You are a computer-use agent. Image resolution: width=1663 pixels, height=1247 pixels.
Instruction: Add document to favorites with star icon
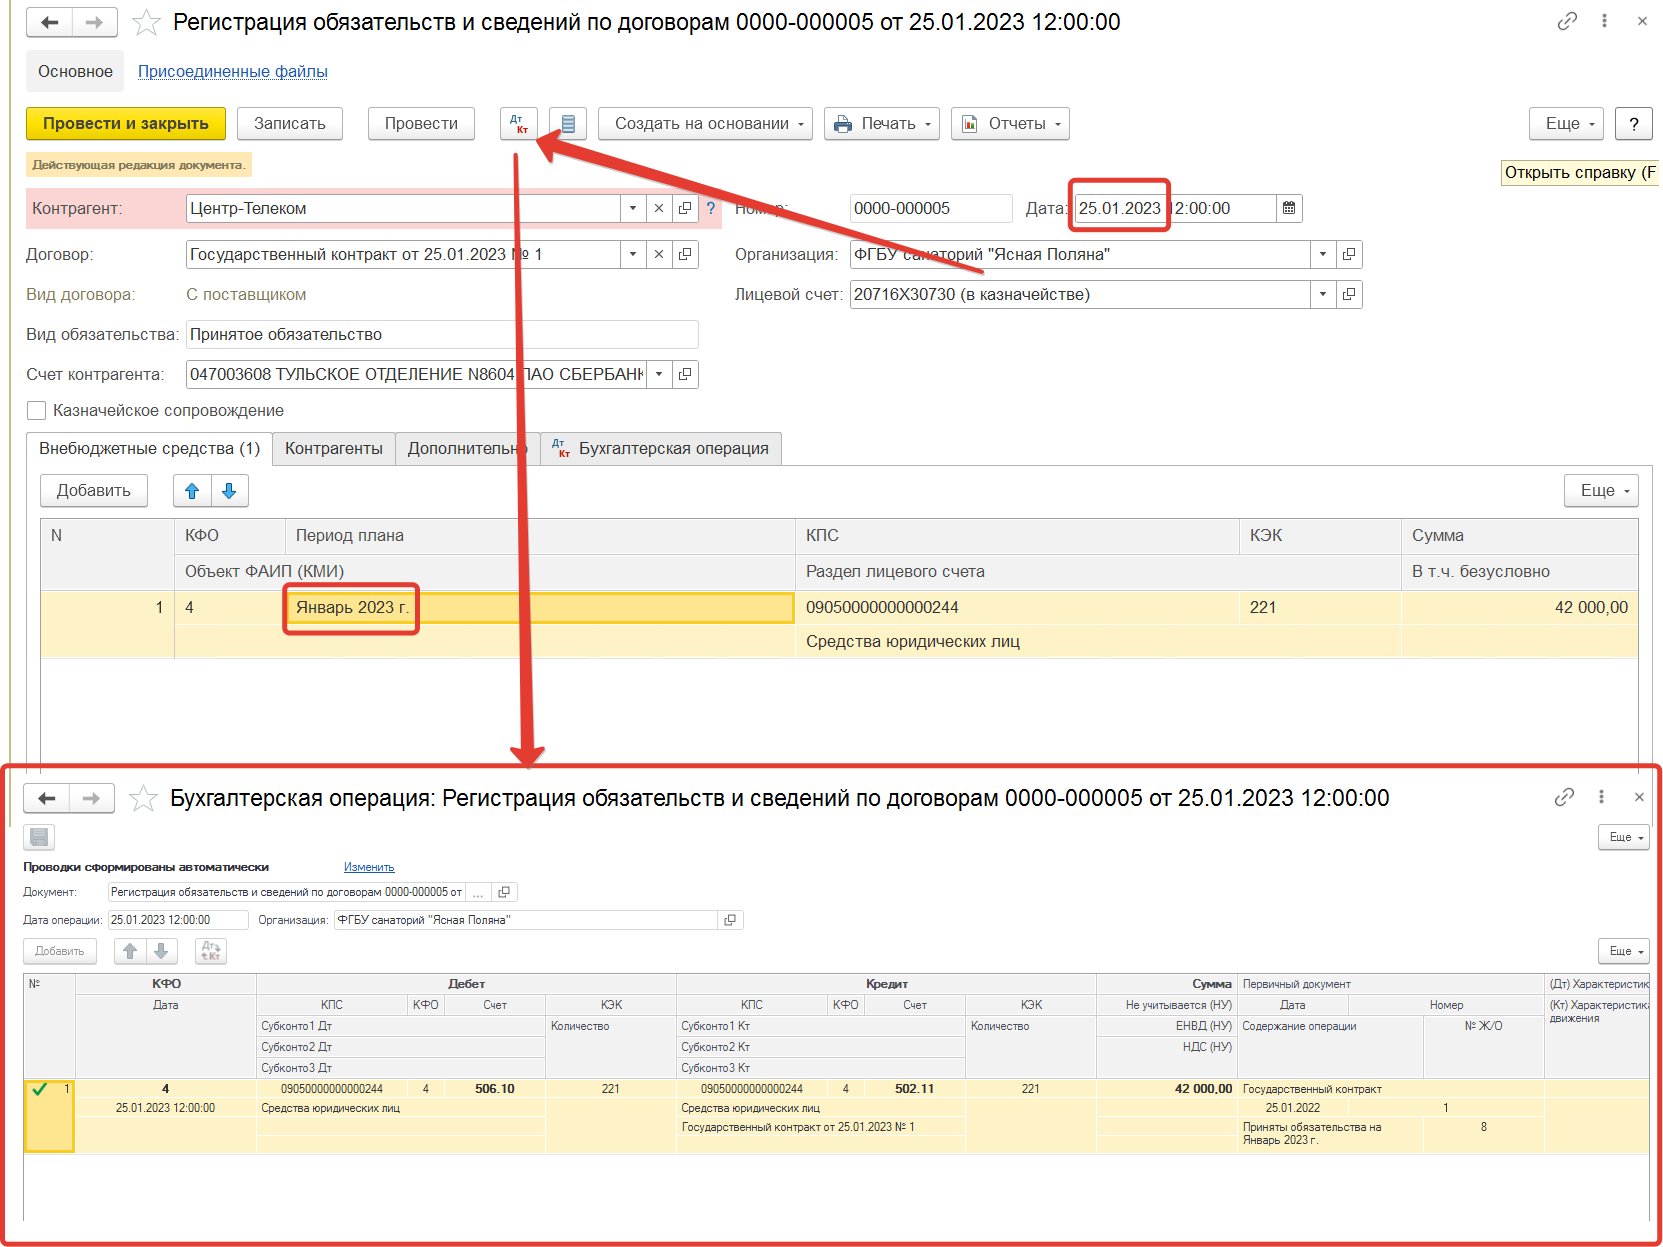point(147,22)
